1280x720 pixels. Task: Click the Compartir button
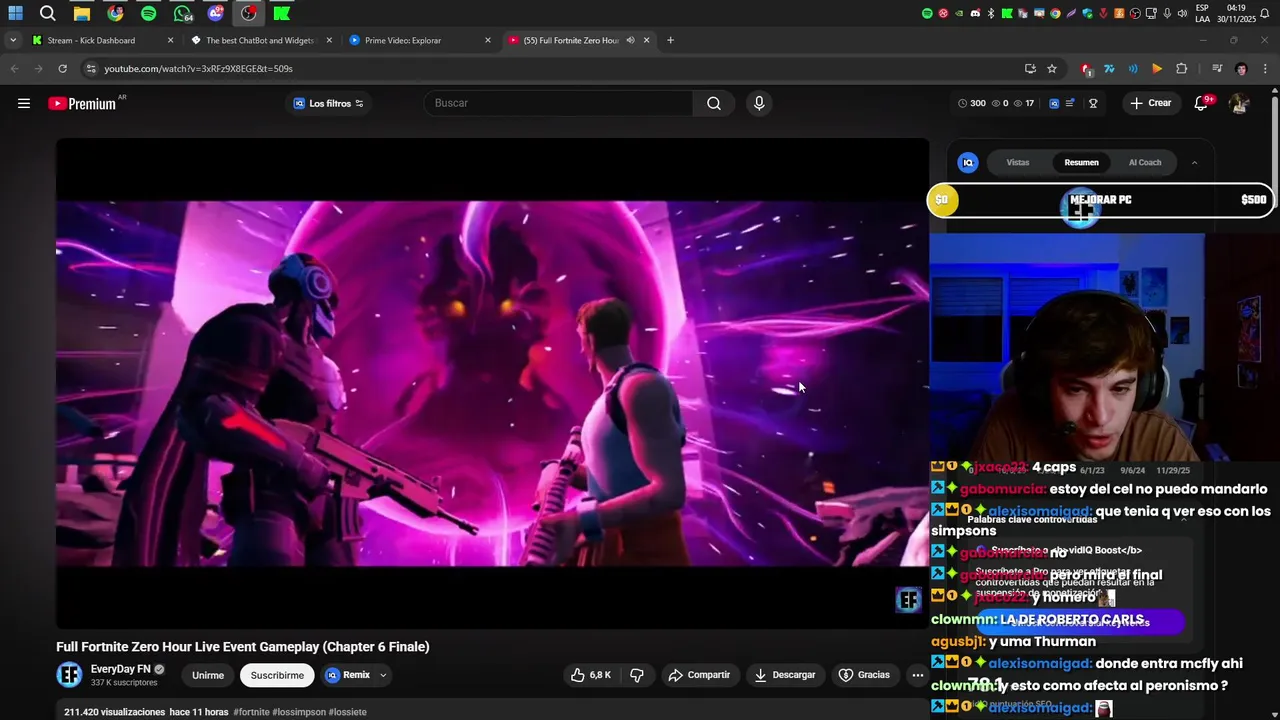pyautogui.click(x=699, y=675)
